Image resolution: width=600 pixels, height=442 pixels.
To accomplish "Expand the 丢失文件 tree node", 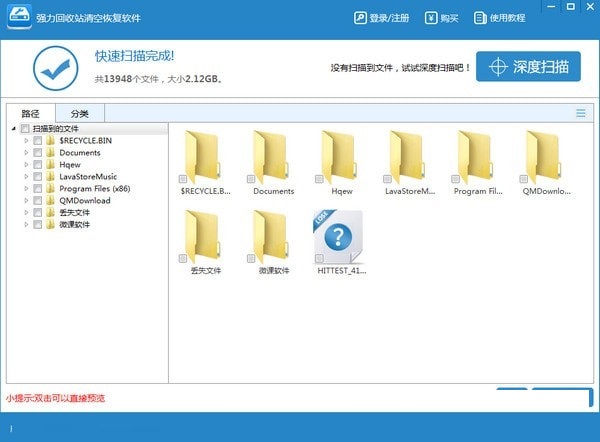I will pyautogui.click(x=26, y=212).
